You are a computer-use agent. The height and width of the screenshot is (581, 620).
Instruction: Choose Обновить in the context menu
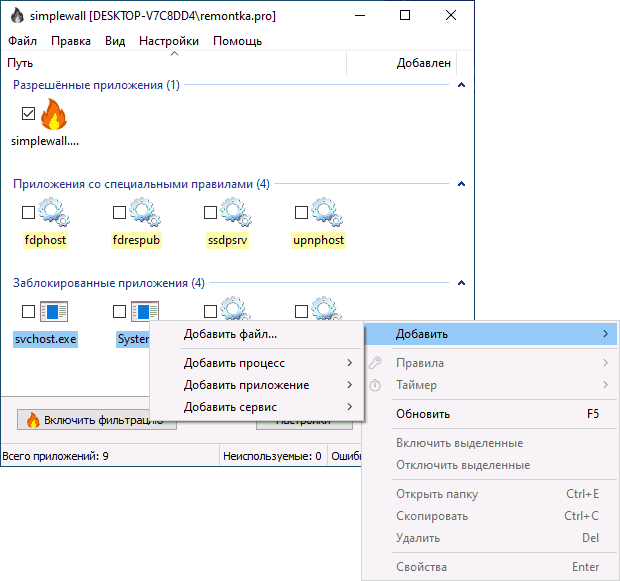(490, 414)
